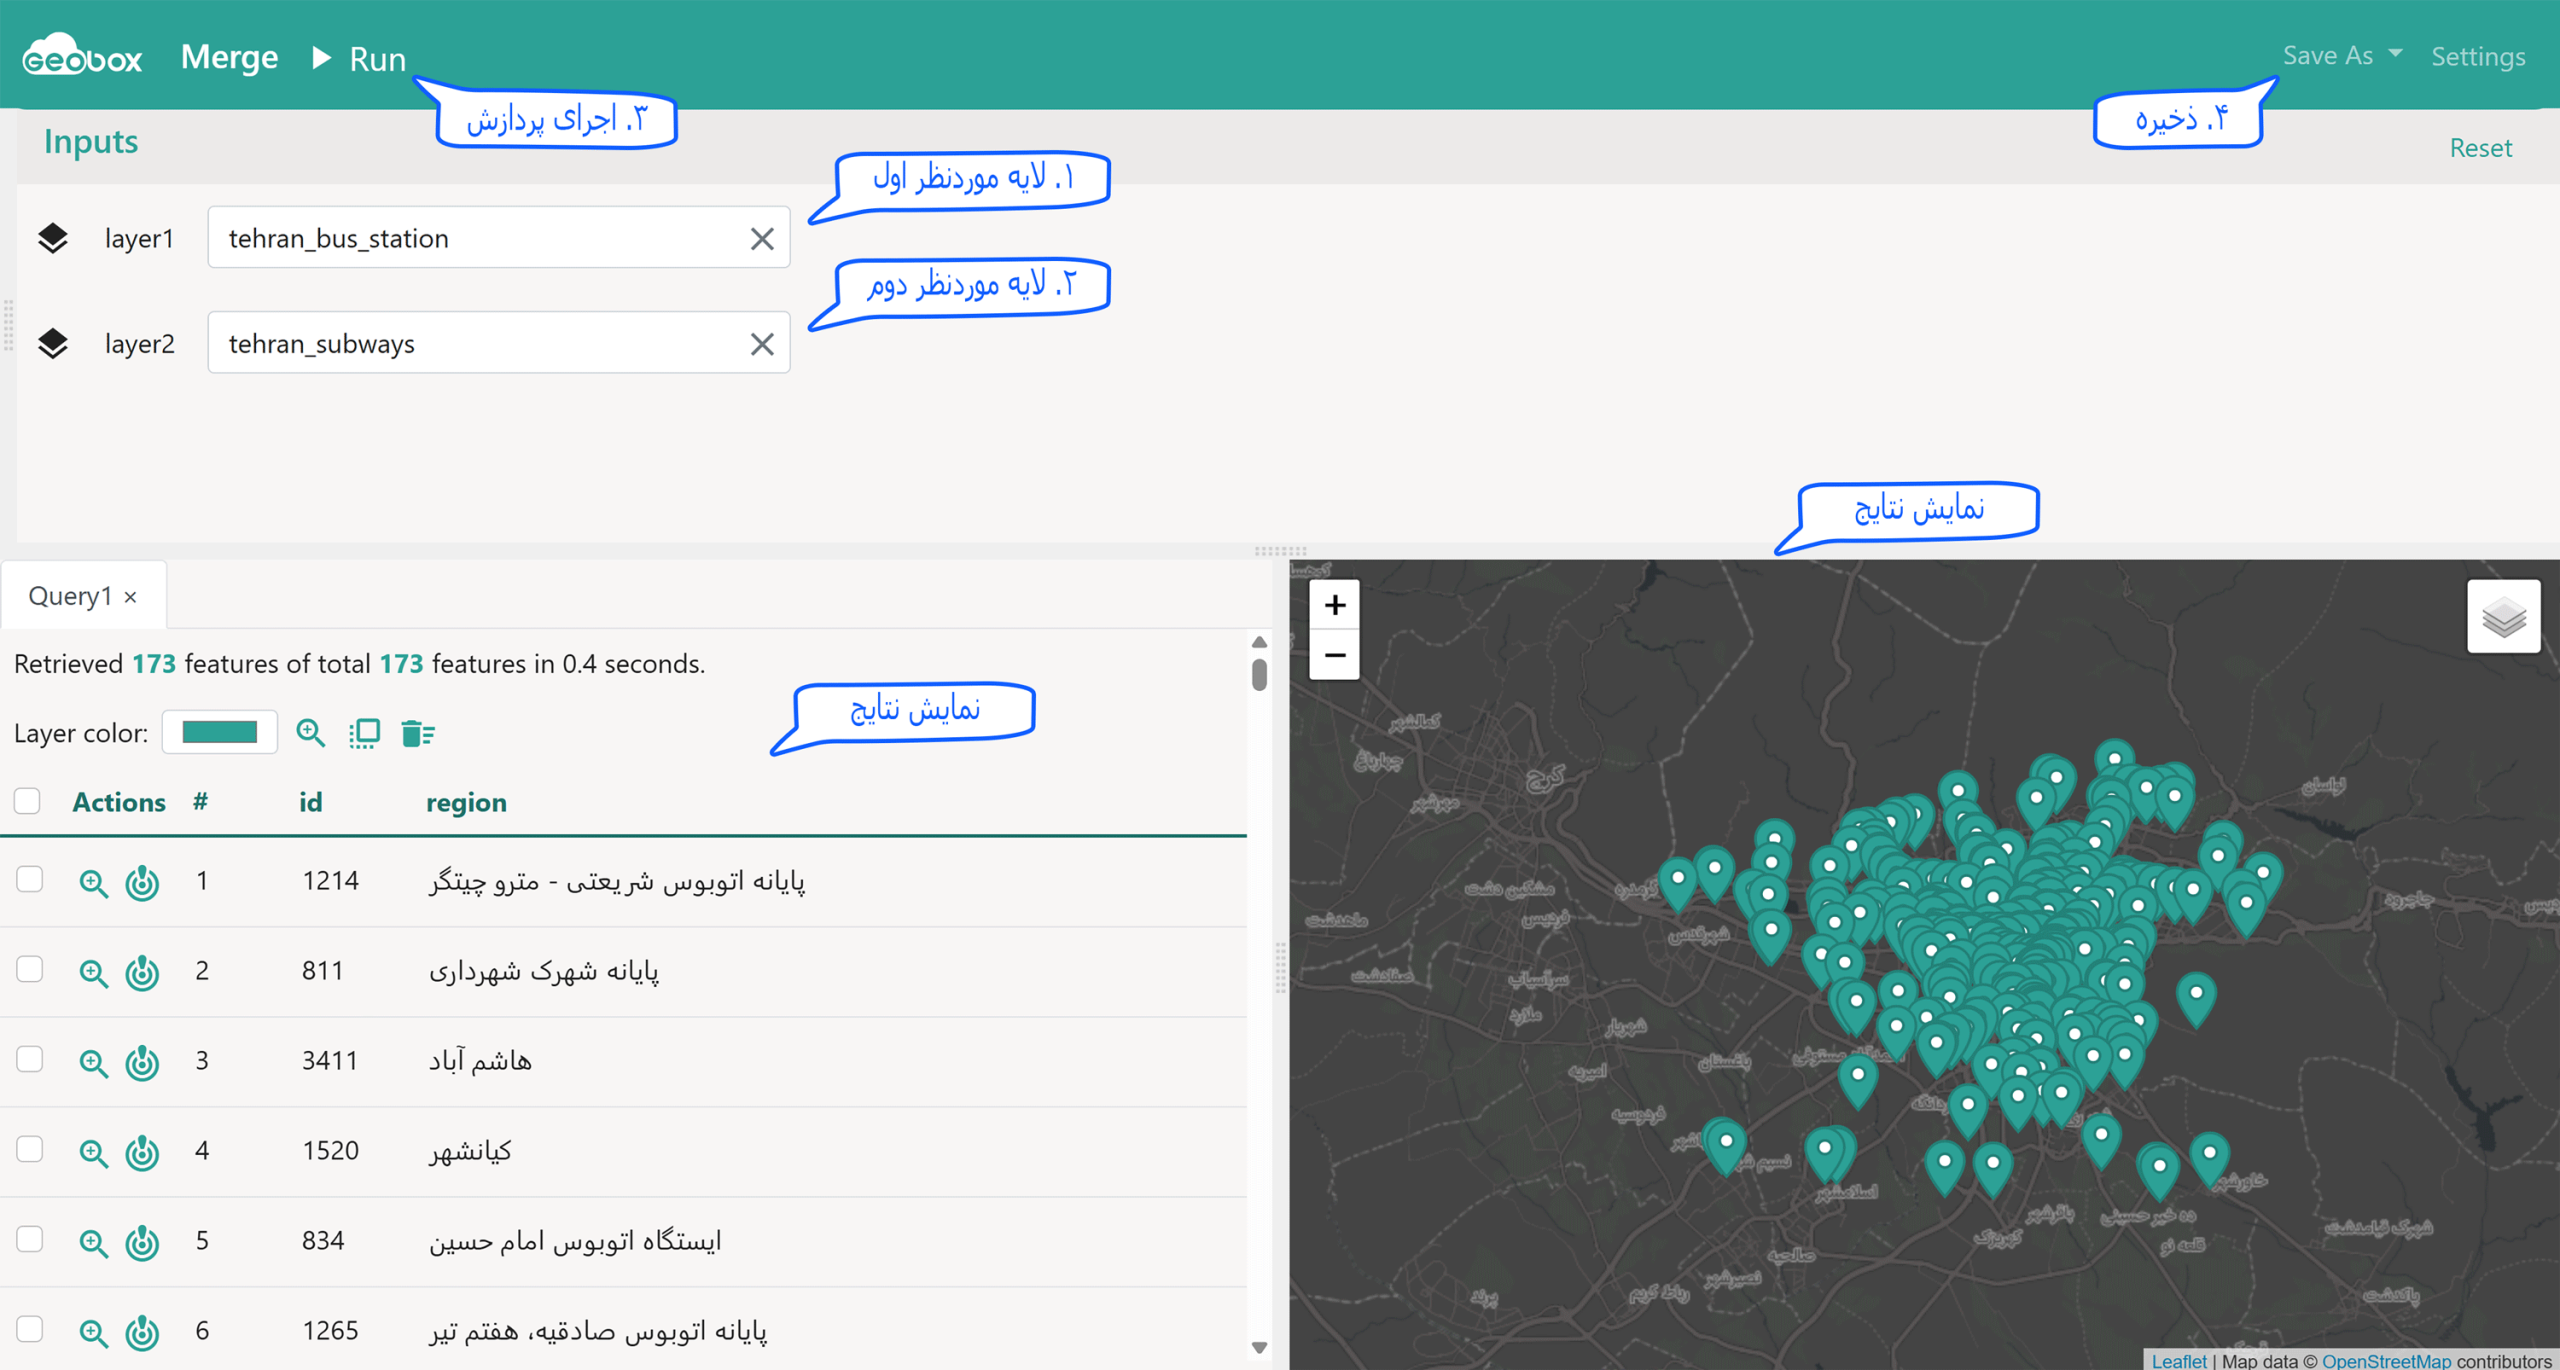Open the Leaflet attribution link
Image resolution: width=2560 pixels, height=1370 pixels.
(x=2179, y=1360)
